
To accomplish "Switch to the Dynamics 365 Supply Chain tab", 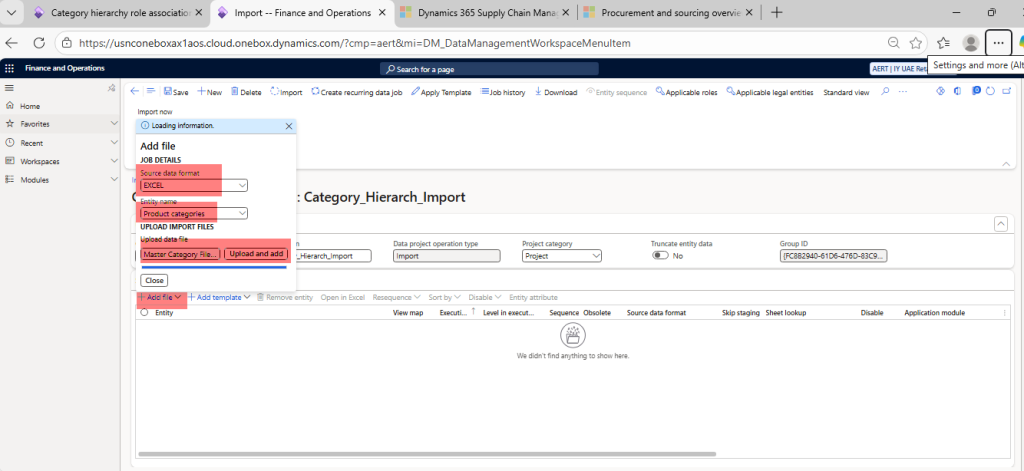I will click(478, 13).
